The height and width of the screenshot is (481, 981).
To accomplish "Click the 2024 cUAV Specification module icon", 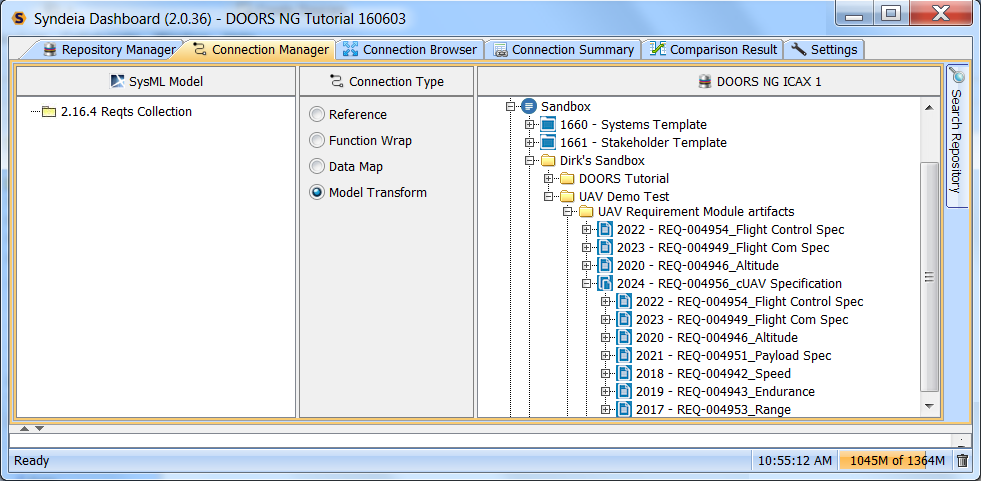I will pyautogui.click(x=605, y=283).
